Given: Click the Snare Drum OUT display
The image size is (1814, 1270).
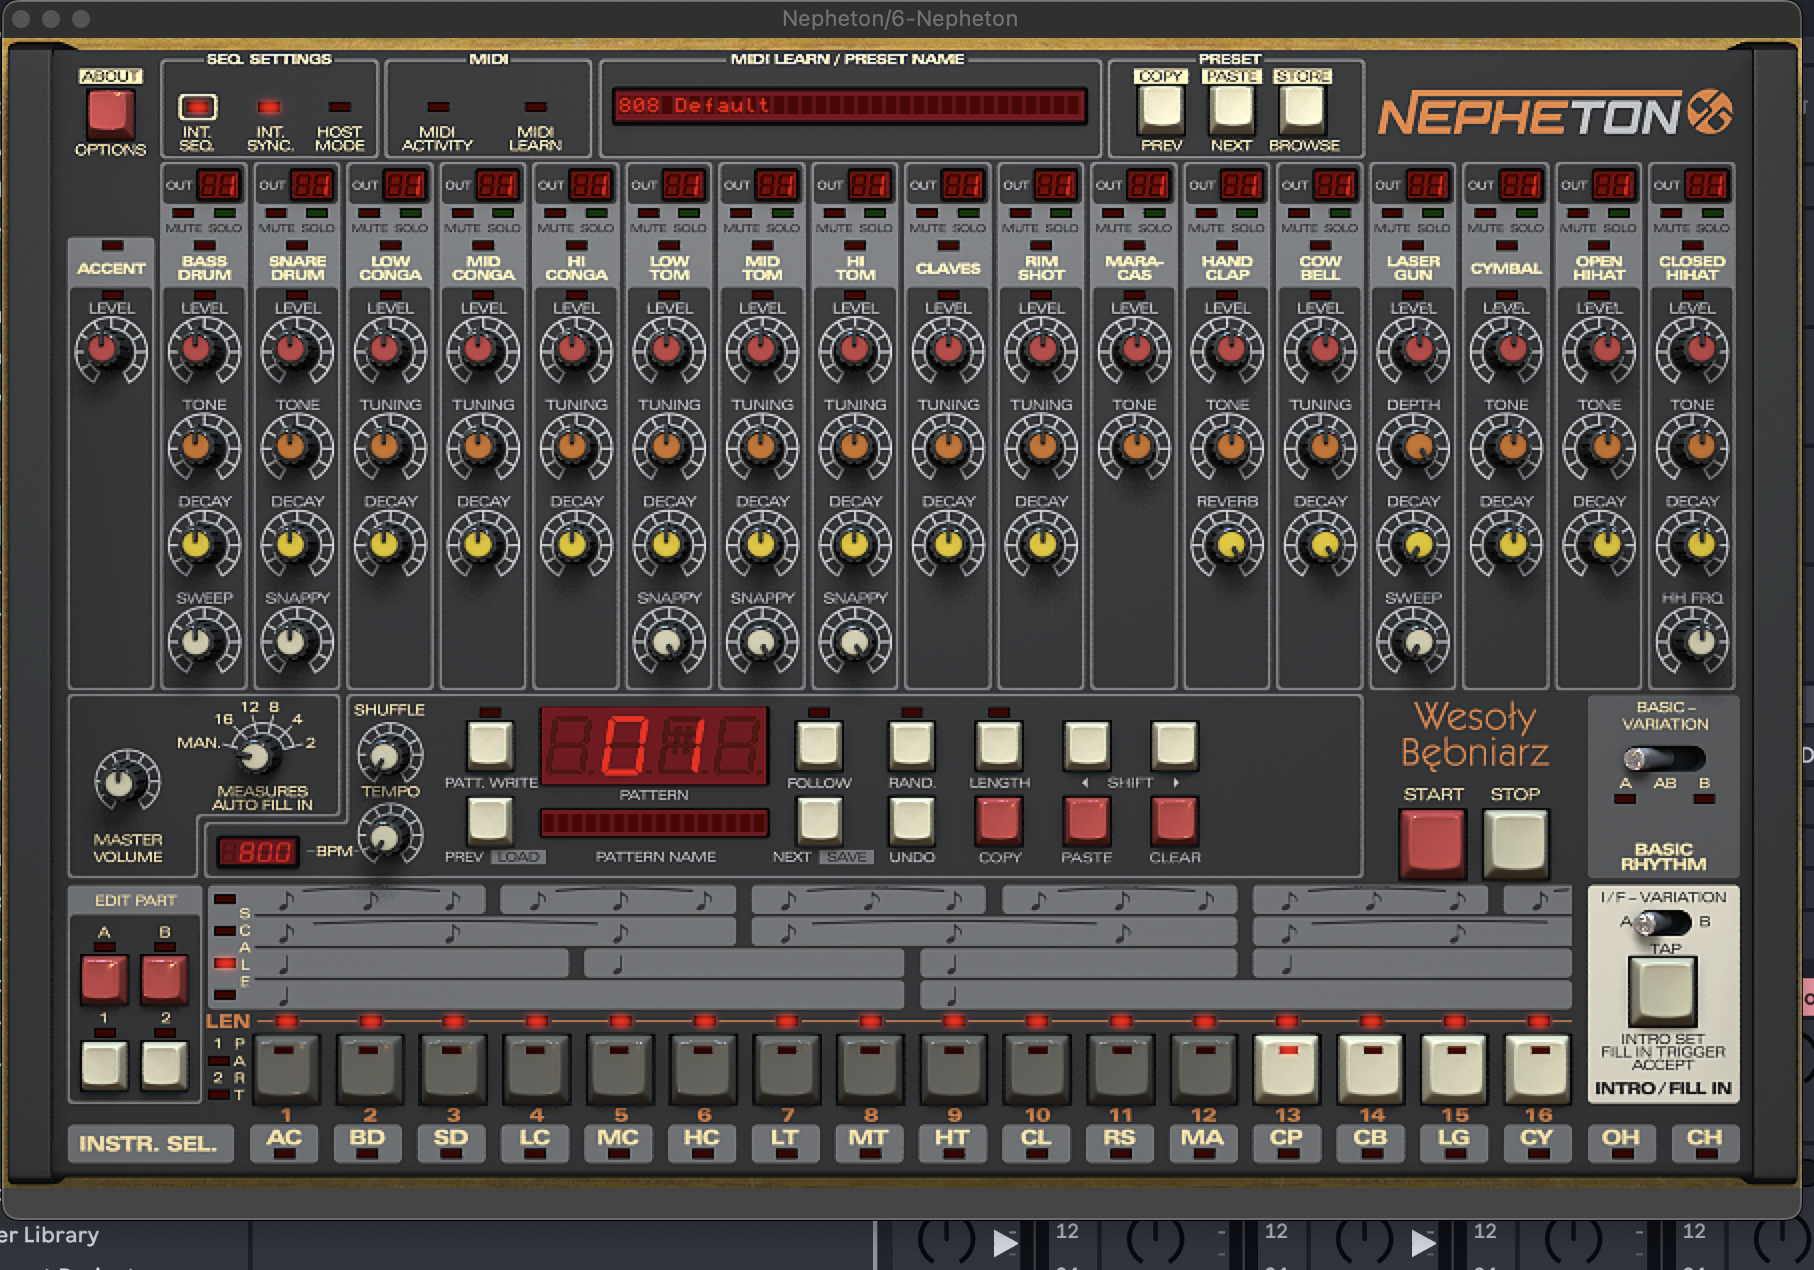Looking at the screenshot, I should point(311,185).
